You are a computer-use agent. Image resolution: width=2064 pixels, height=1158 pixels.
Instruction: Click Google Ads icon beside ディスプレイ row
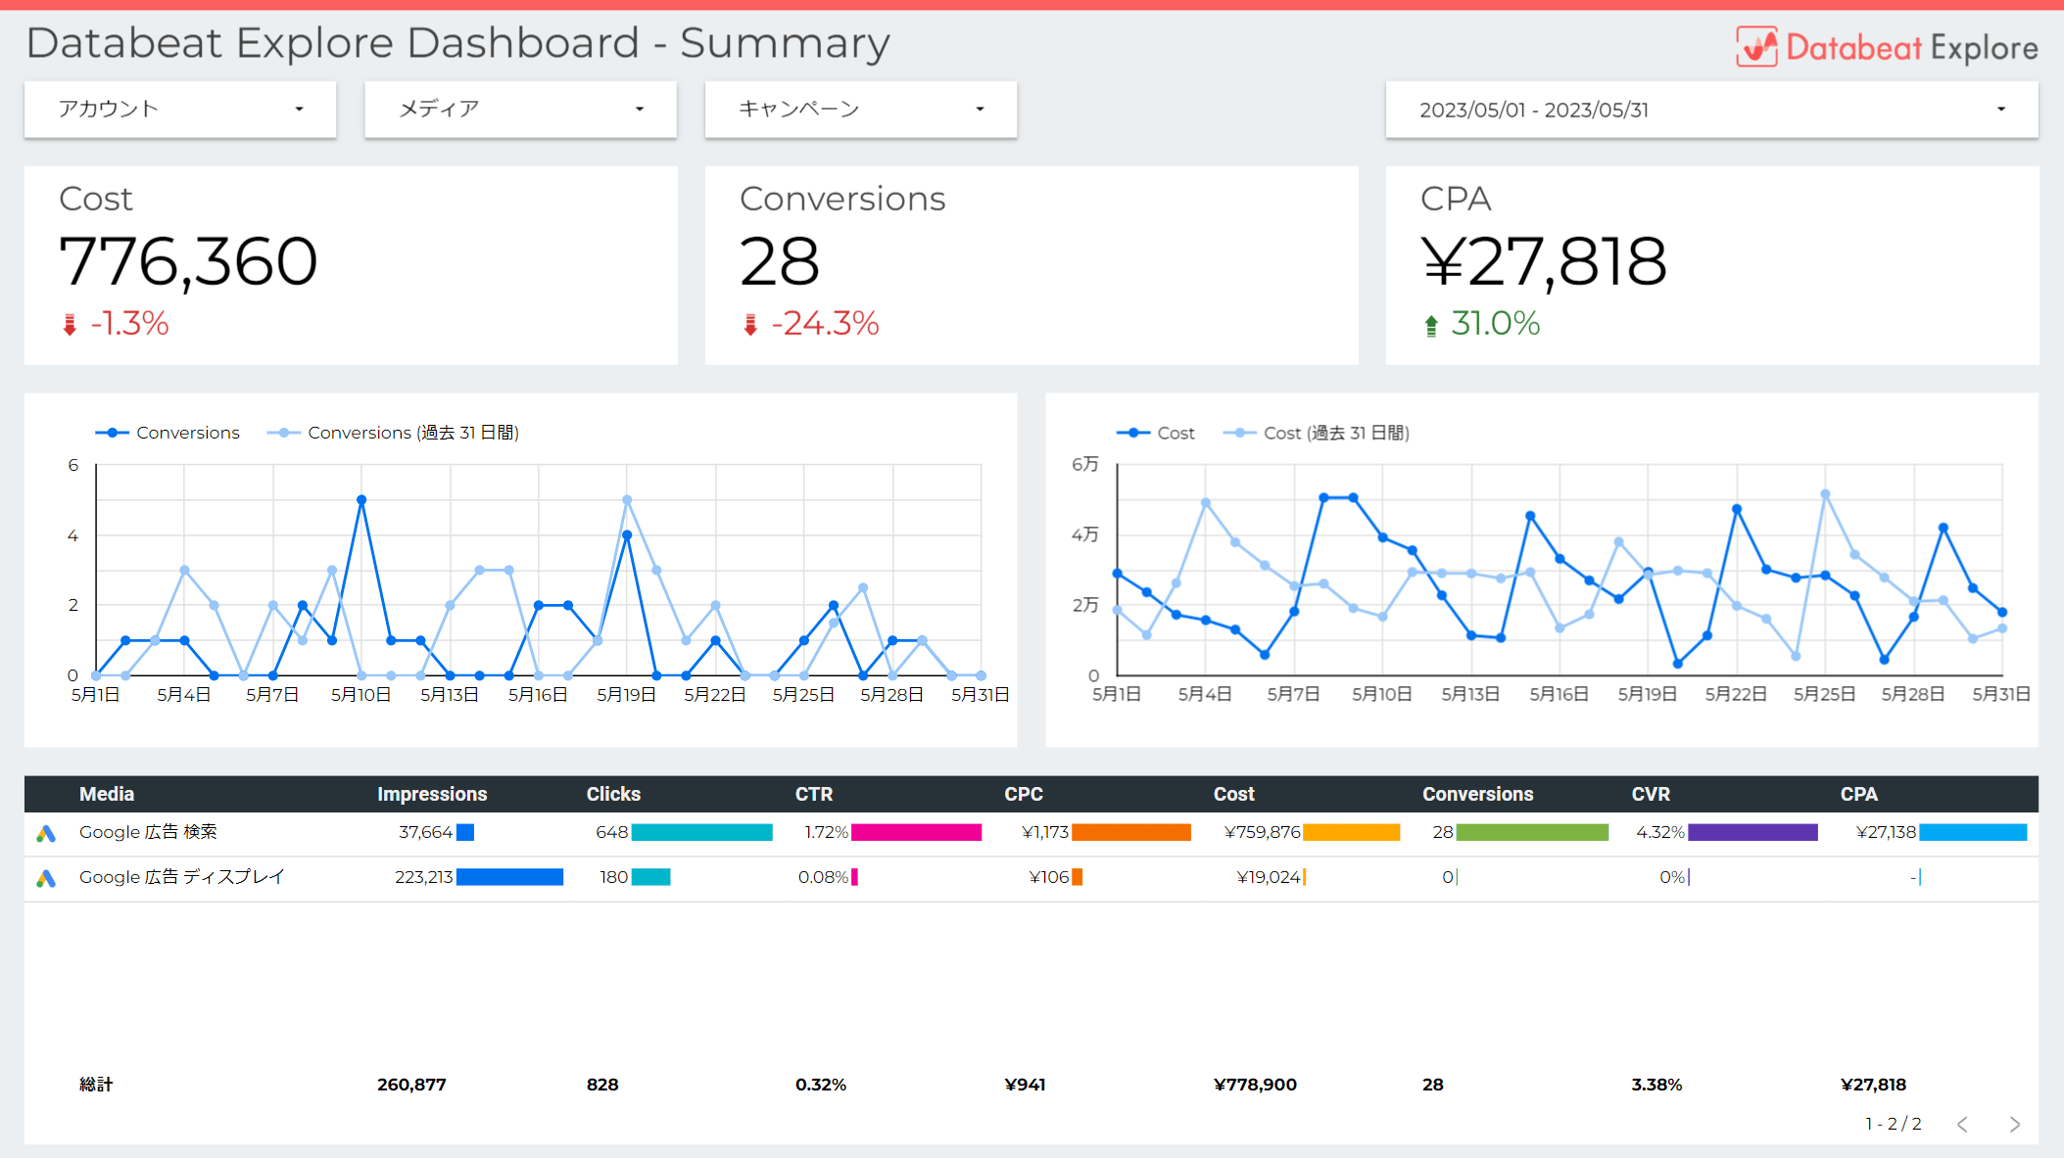tap(46, 878)
